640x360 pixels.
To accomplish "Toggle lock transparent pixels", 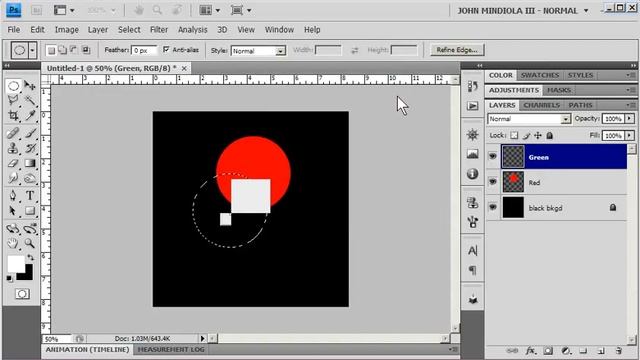I will click(x=514, y=136).
